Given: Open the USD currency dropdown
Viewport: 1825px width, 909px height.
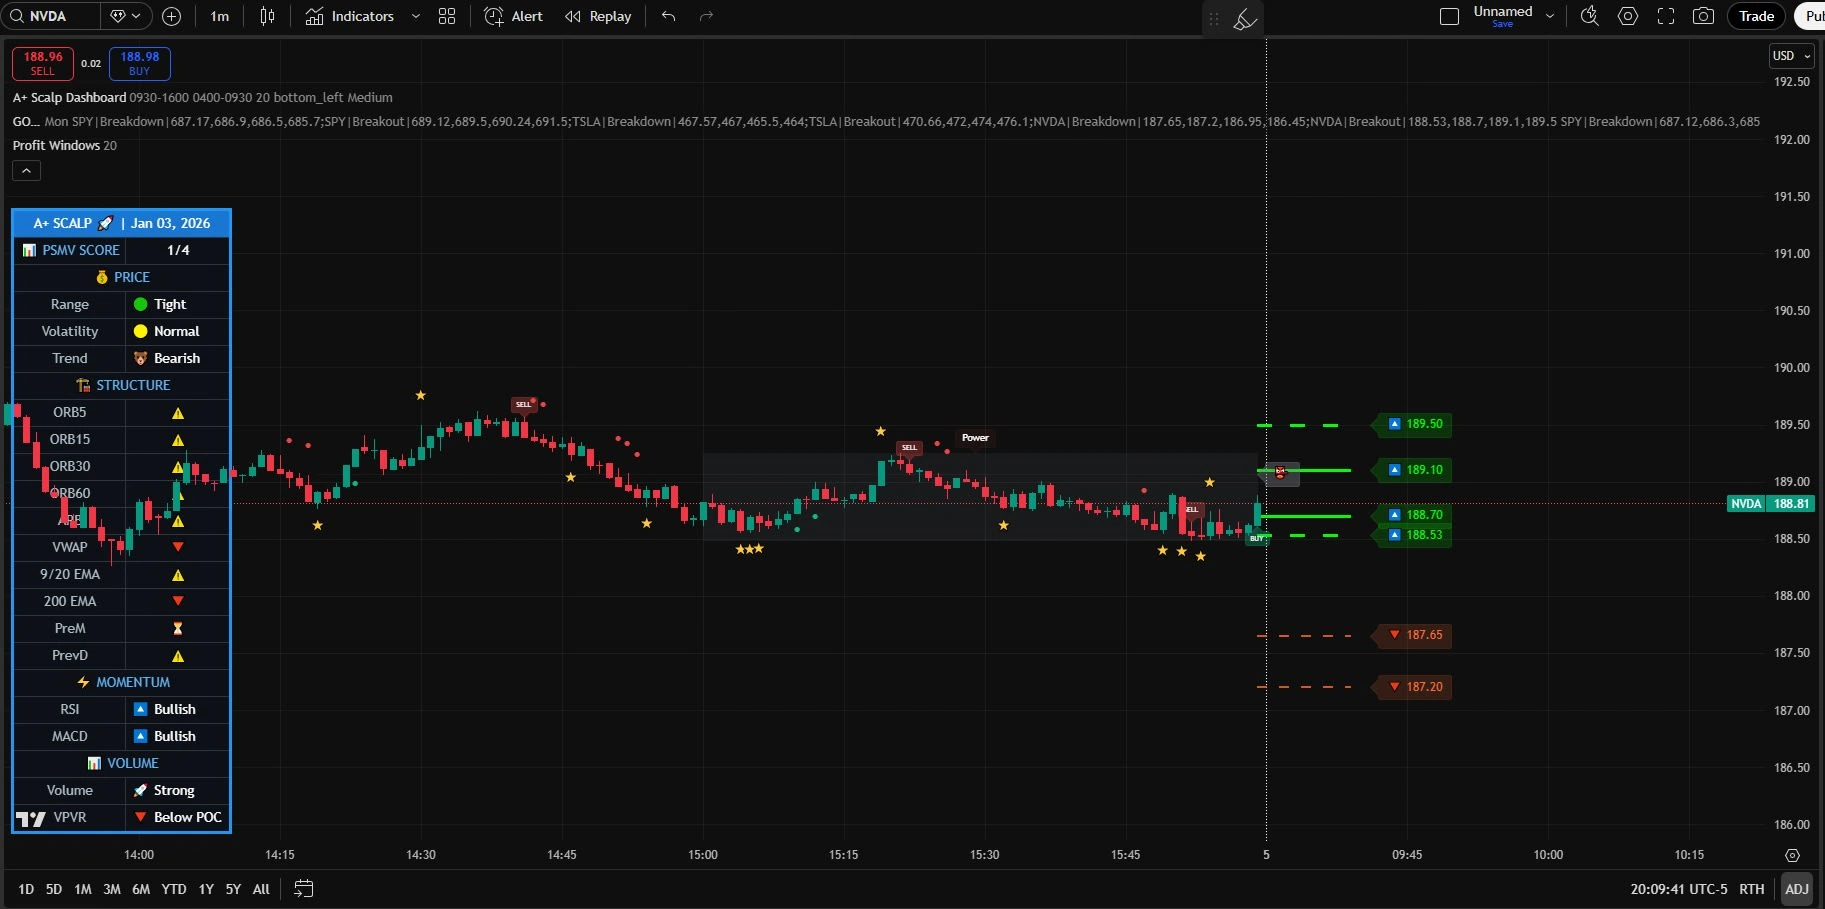Looking at the screenshot, I should click(x=1791, y=56).
